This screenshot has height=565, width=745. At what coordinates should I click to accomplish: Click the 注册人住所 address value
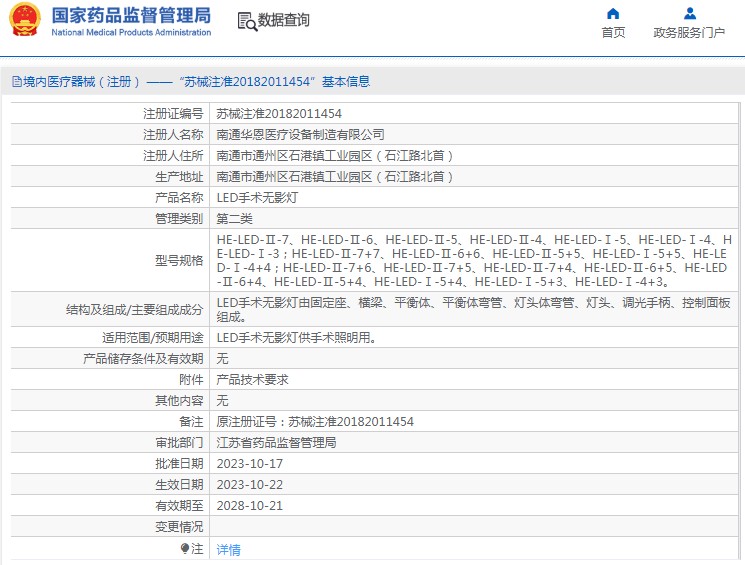click(x=335, y=155)
